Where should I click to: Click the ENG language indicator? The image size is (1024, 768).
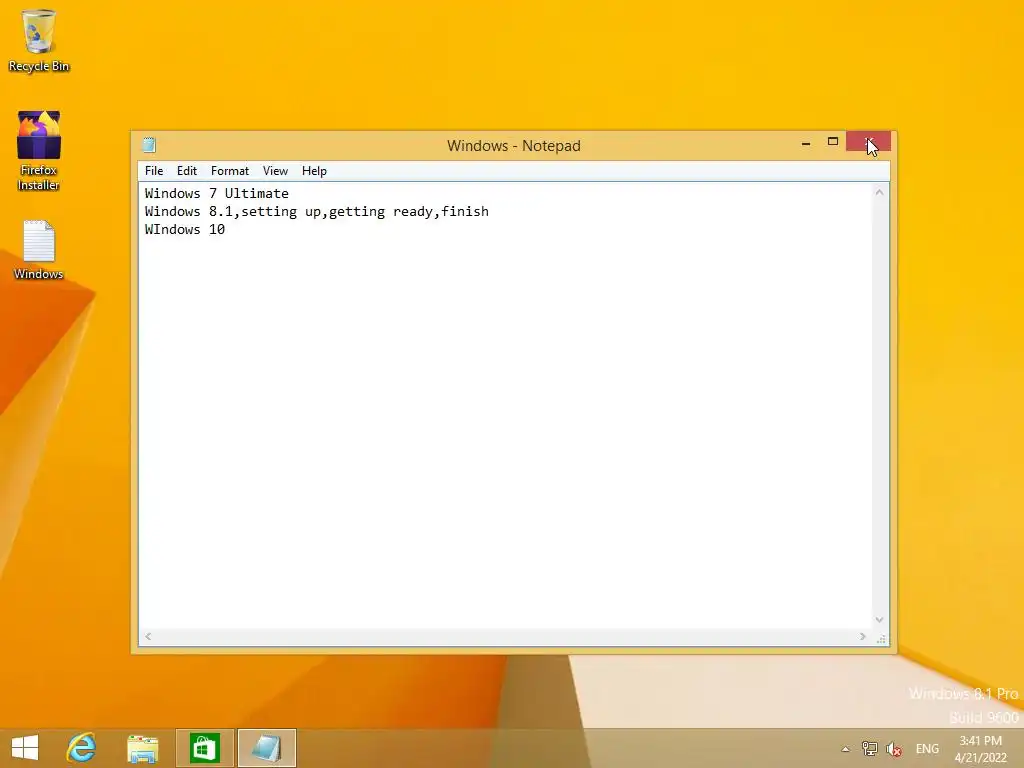point(927,749)
